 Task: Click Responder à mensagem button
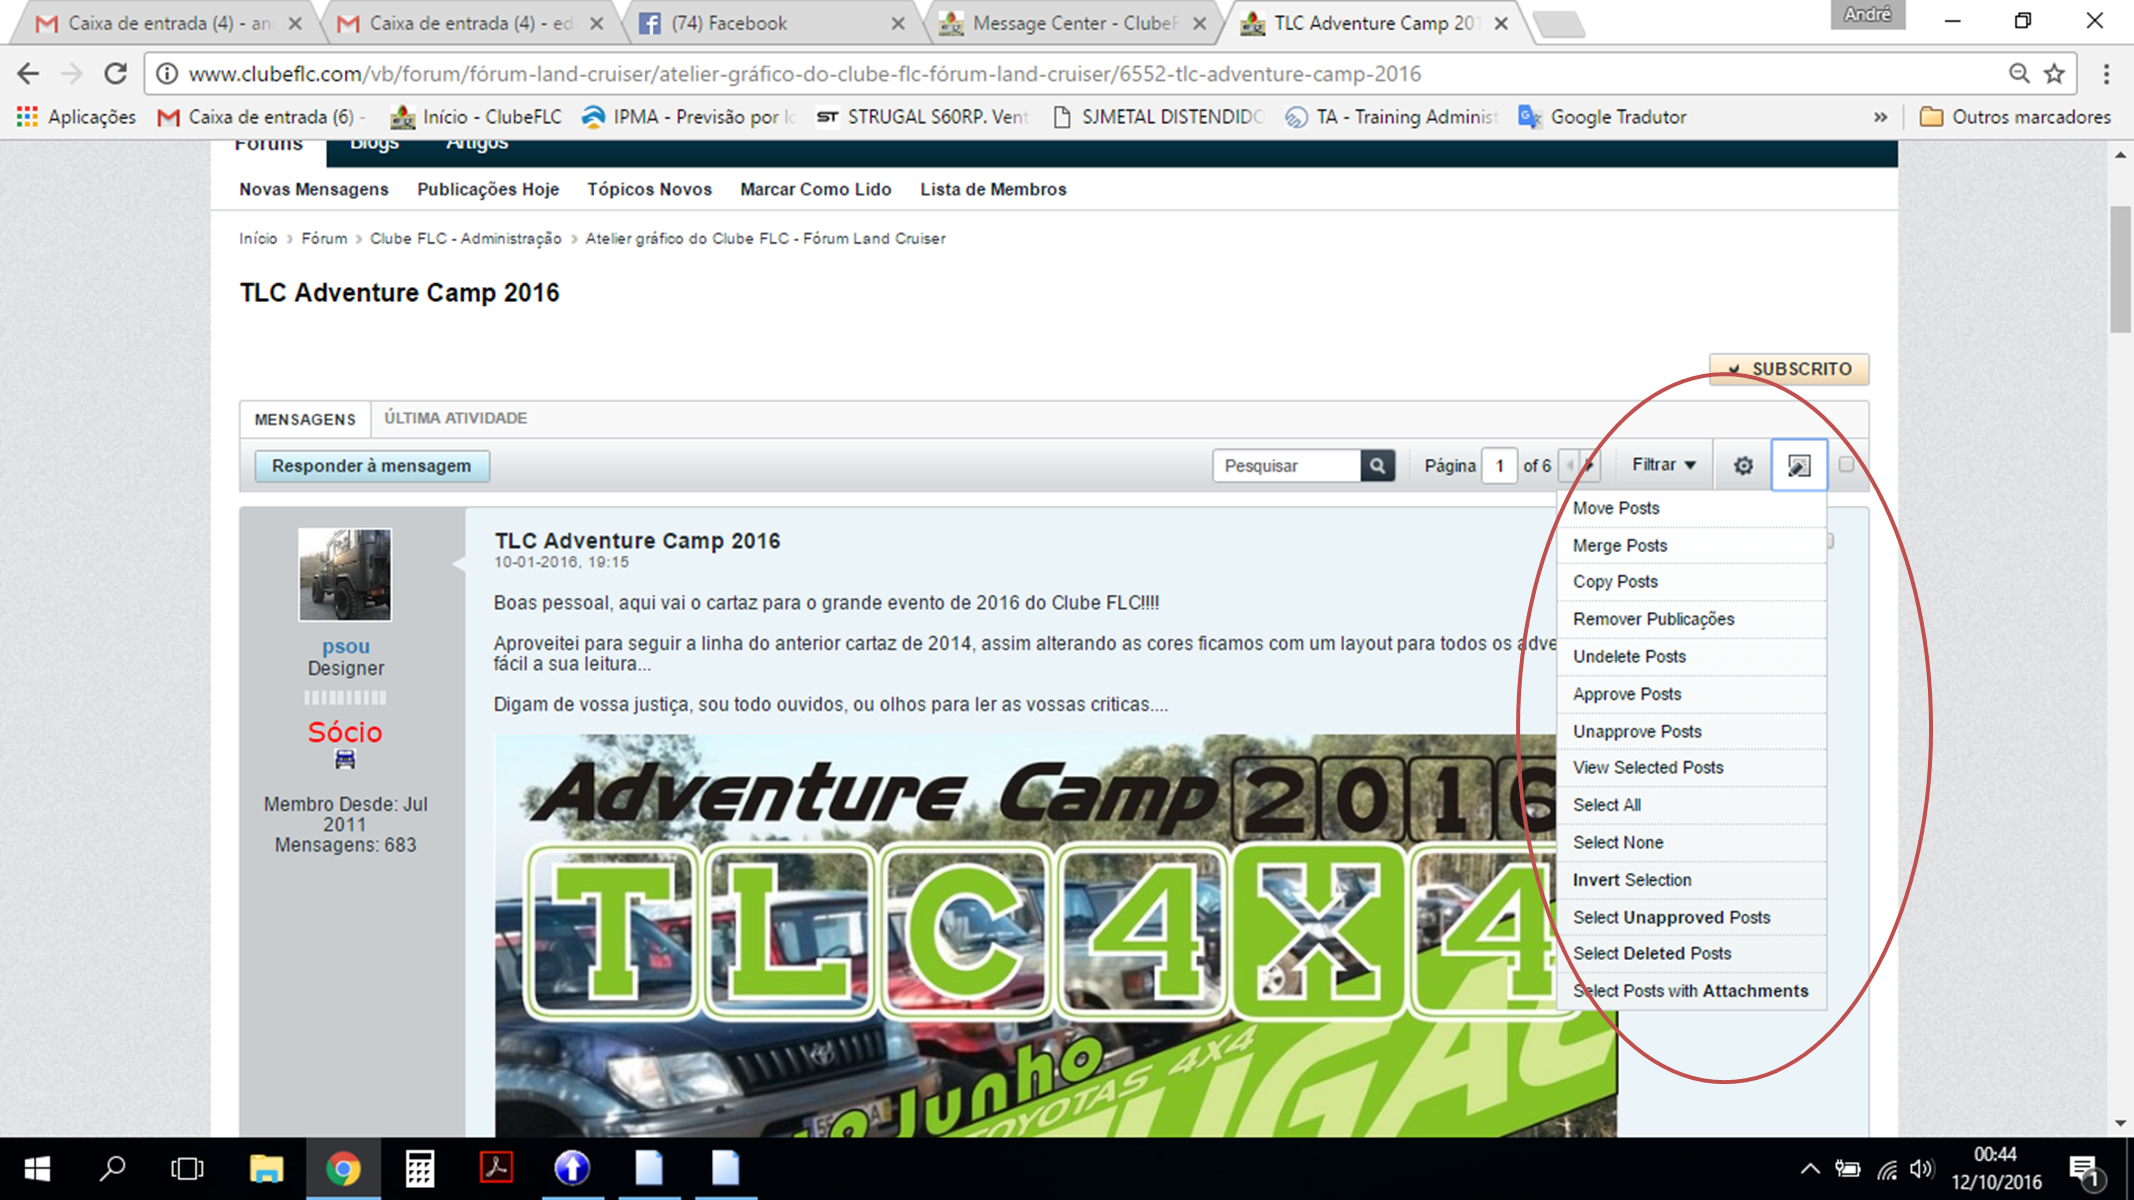(372, 466)
